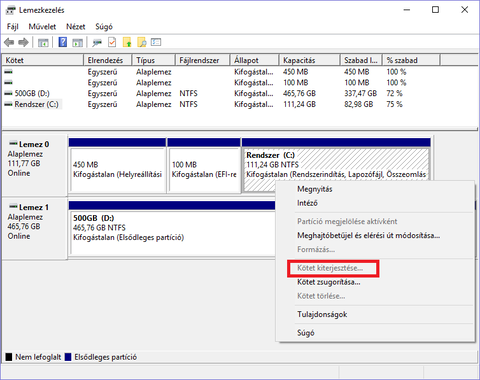The height and width of the screenshot is (380, 480).
Task: Choose Megnyitás from the context menu
Action: coord(375,189)
